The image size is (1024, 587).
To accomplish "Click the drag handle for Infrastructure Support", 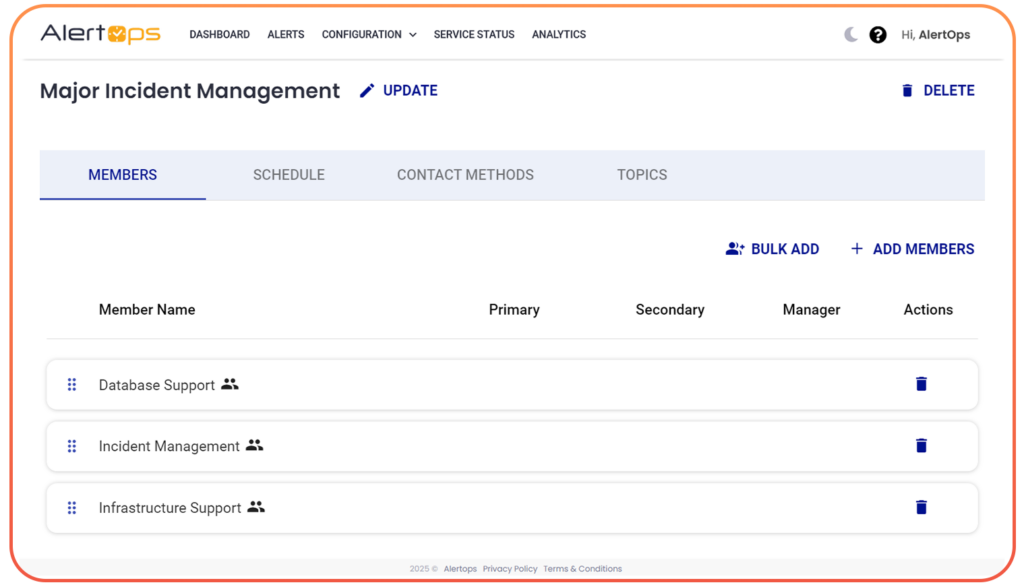I will click(71, 507).
